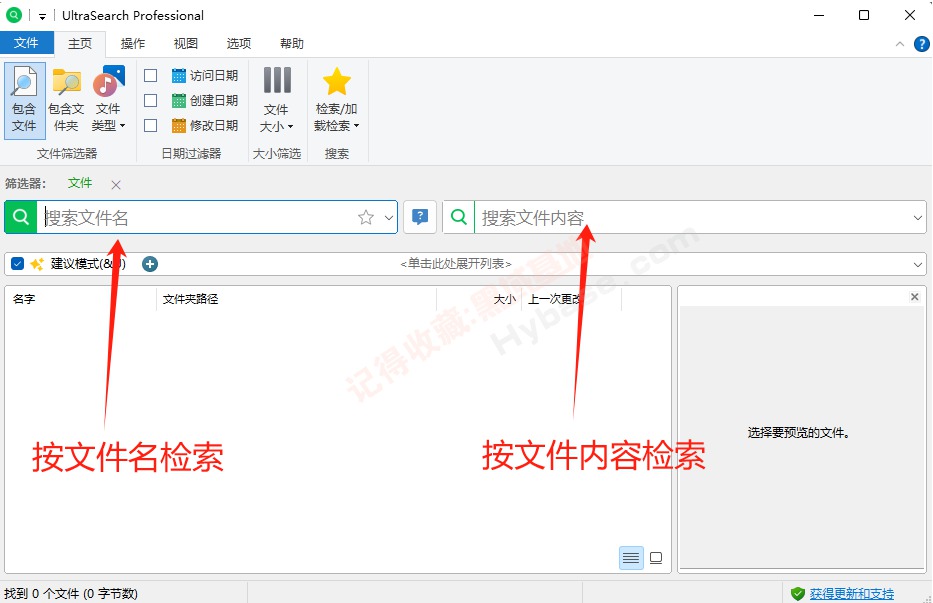The image size is (933, 603).
Task: Click the 包含文件 filter icon
Action: [x=24, y=100]
